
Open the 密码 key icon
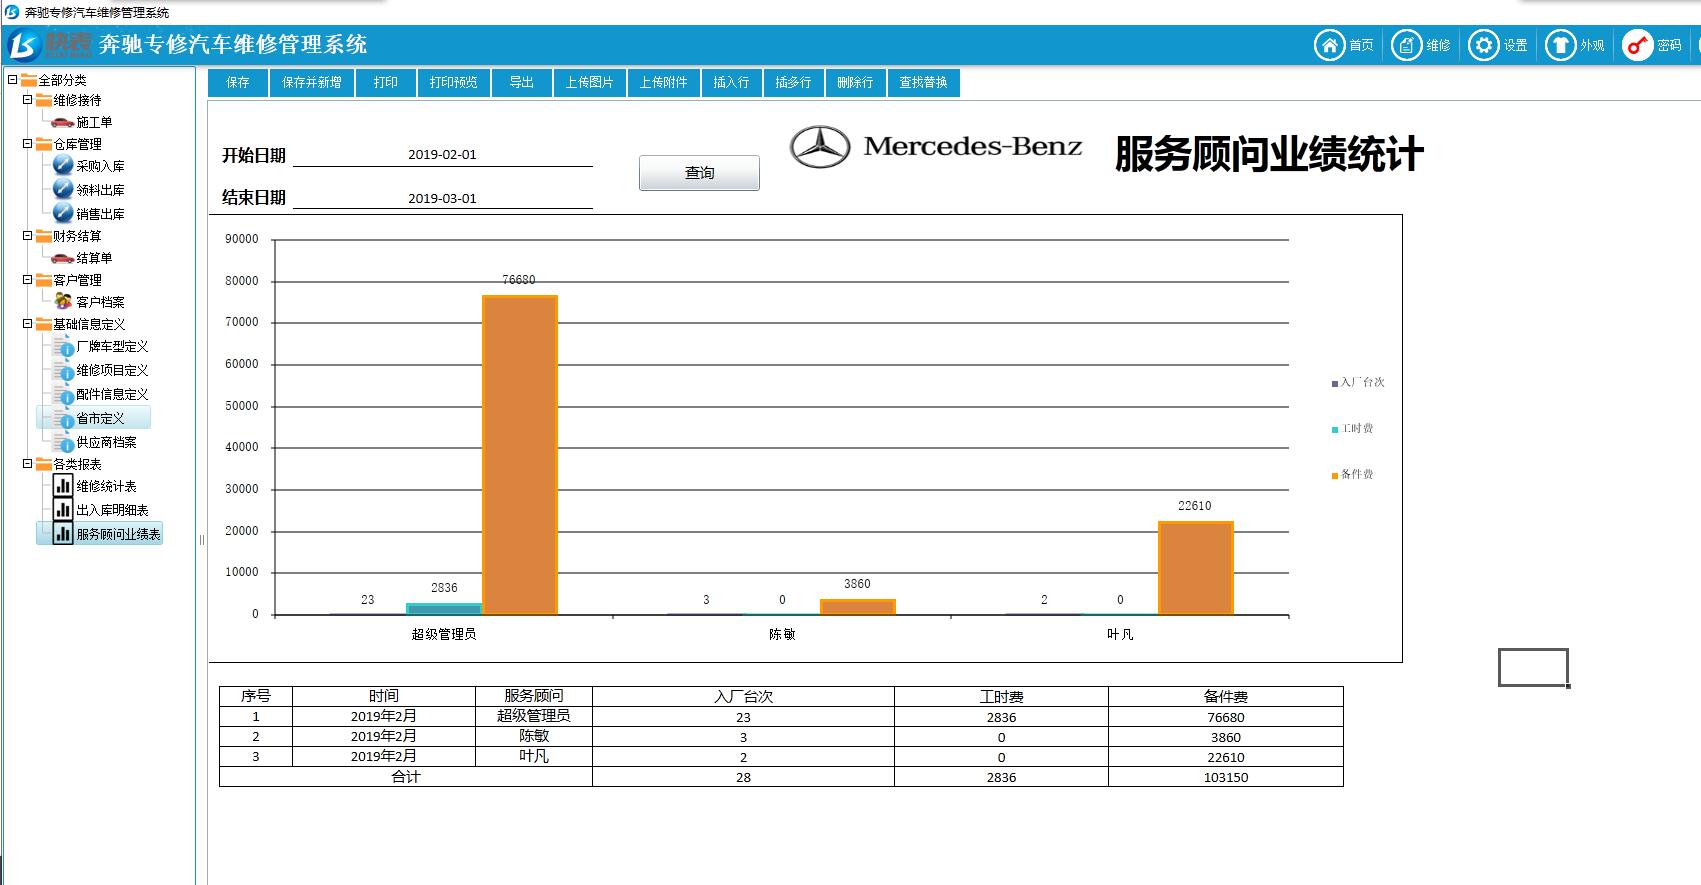(1637, 45)
